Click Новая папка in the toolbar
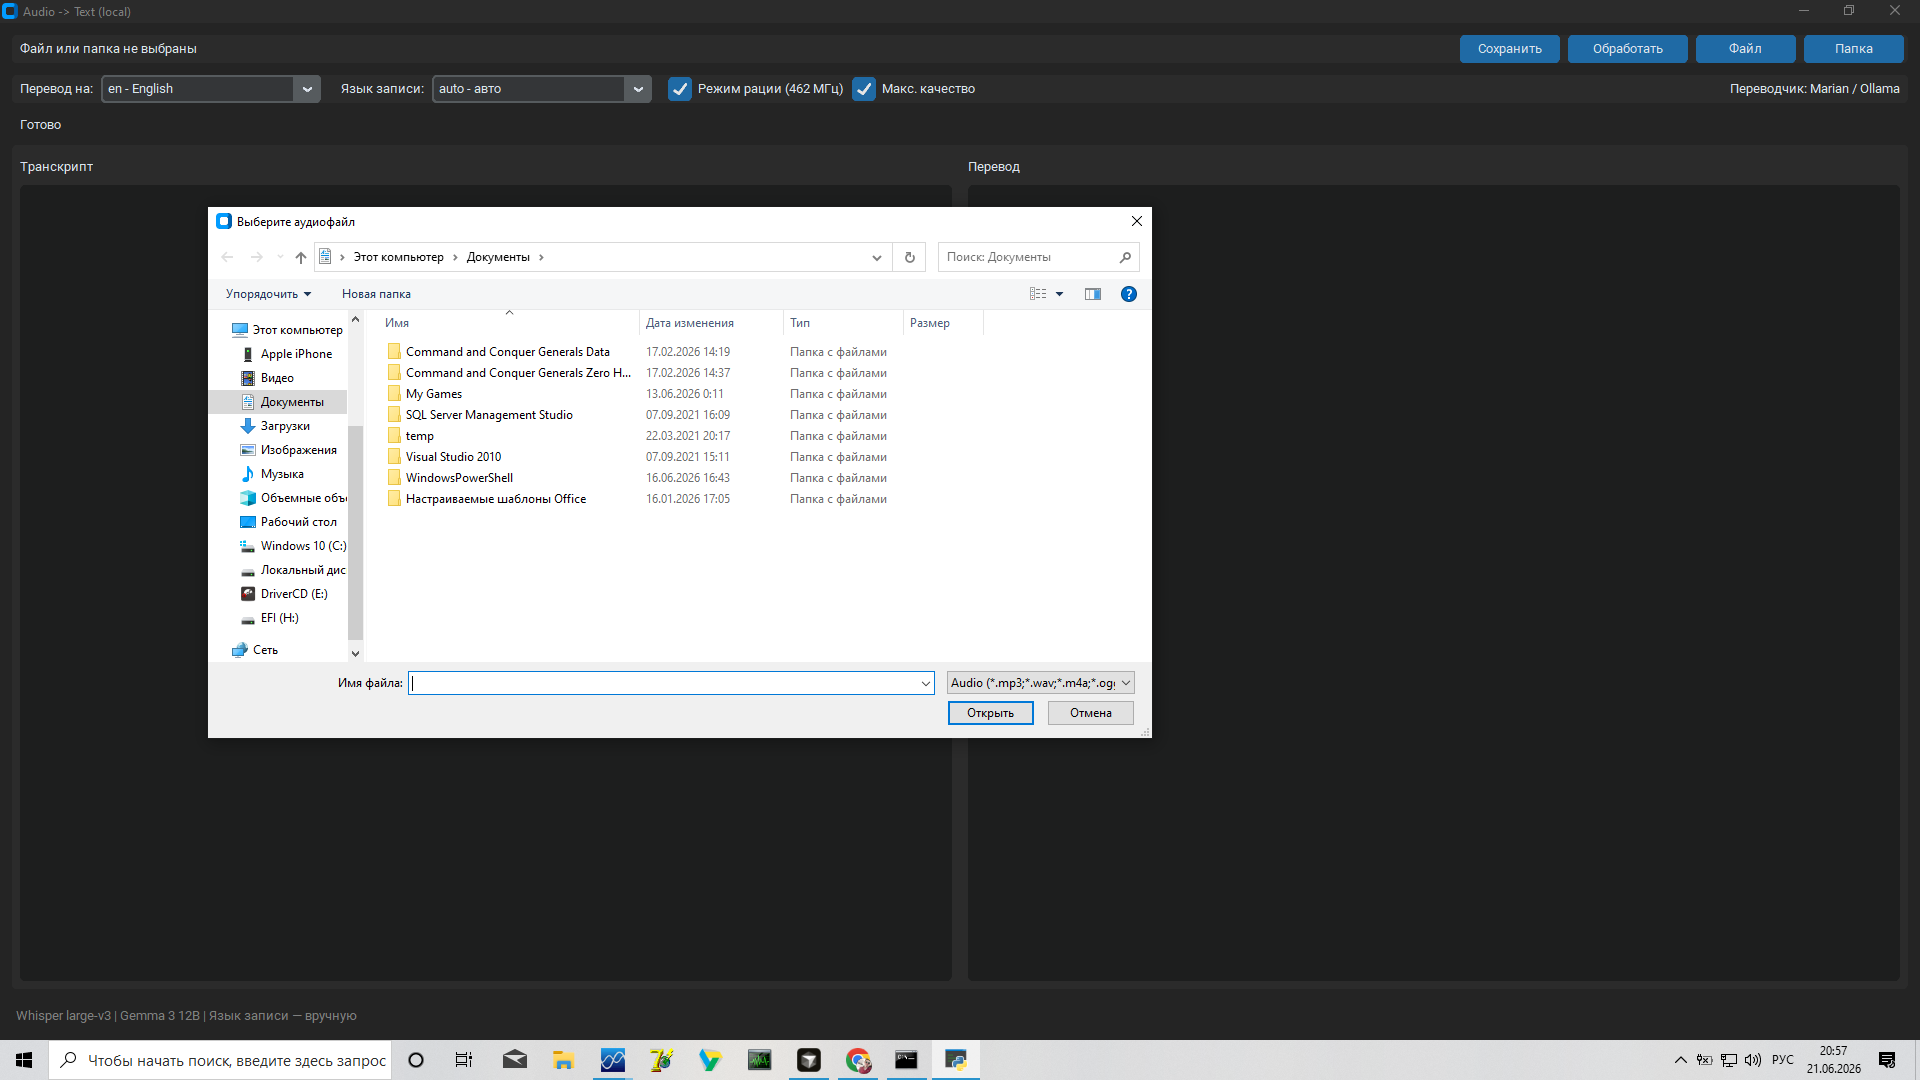Viewport: 1920px width, 1080px height. (376, 294)
